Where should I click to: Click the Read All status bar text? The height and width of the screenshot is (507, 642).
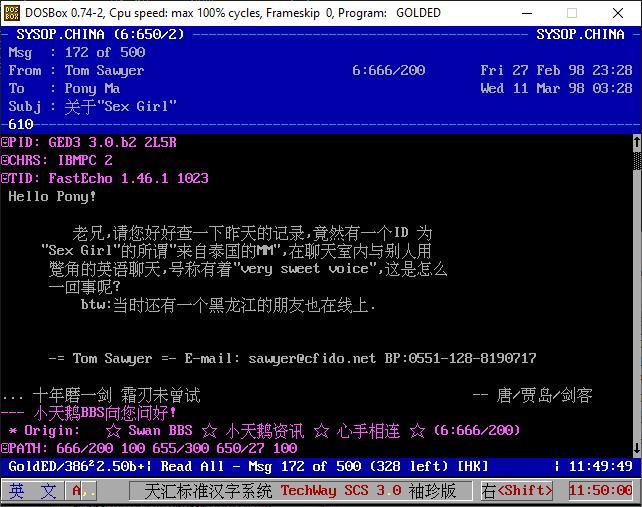point(192,467)
